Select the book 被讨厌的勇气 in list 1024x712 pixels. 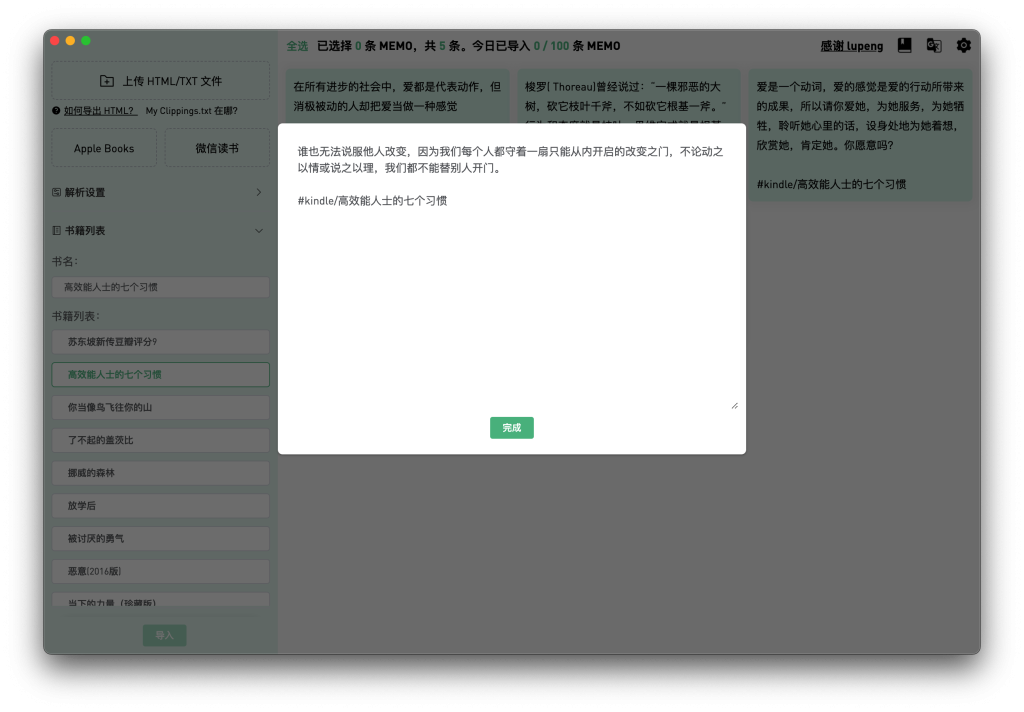click(x=161, y=538)
